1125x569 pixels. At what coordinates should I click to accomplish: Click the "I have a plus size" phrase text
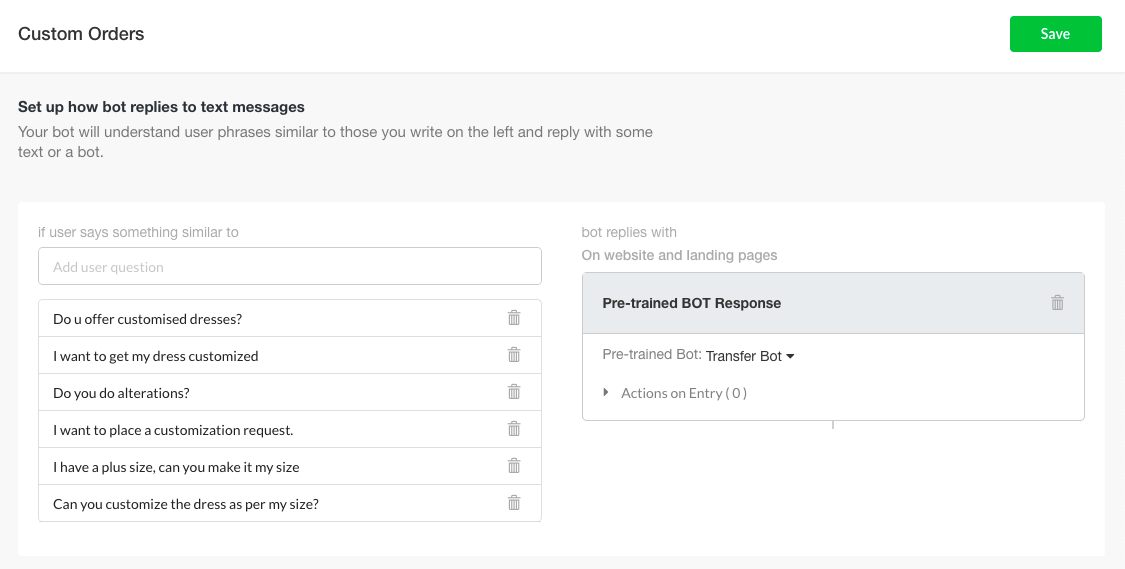(x=176, y=467)
